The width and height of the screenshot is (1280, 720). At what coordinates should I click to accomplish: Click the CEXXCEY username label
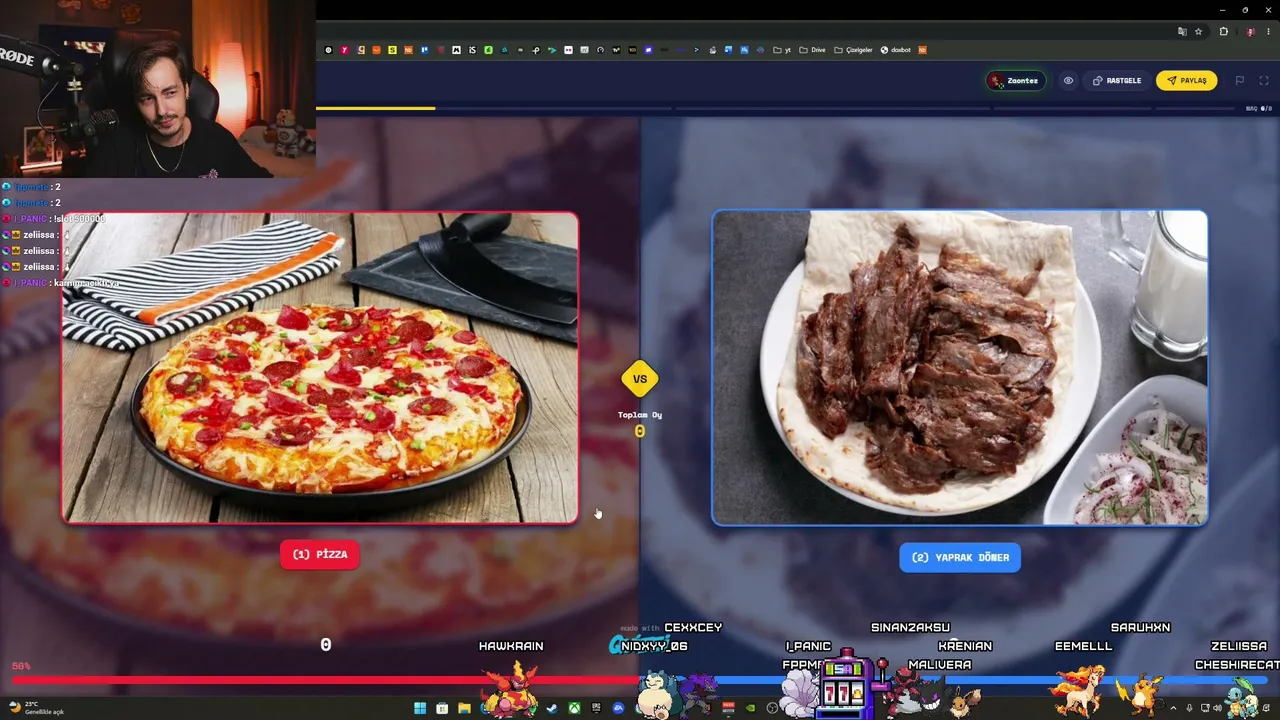click(x=693, y=628)
